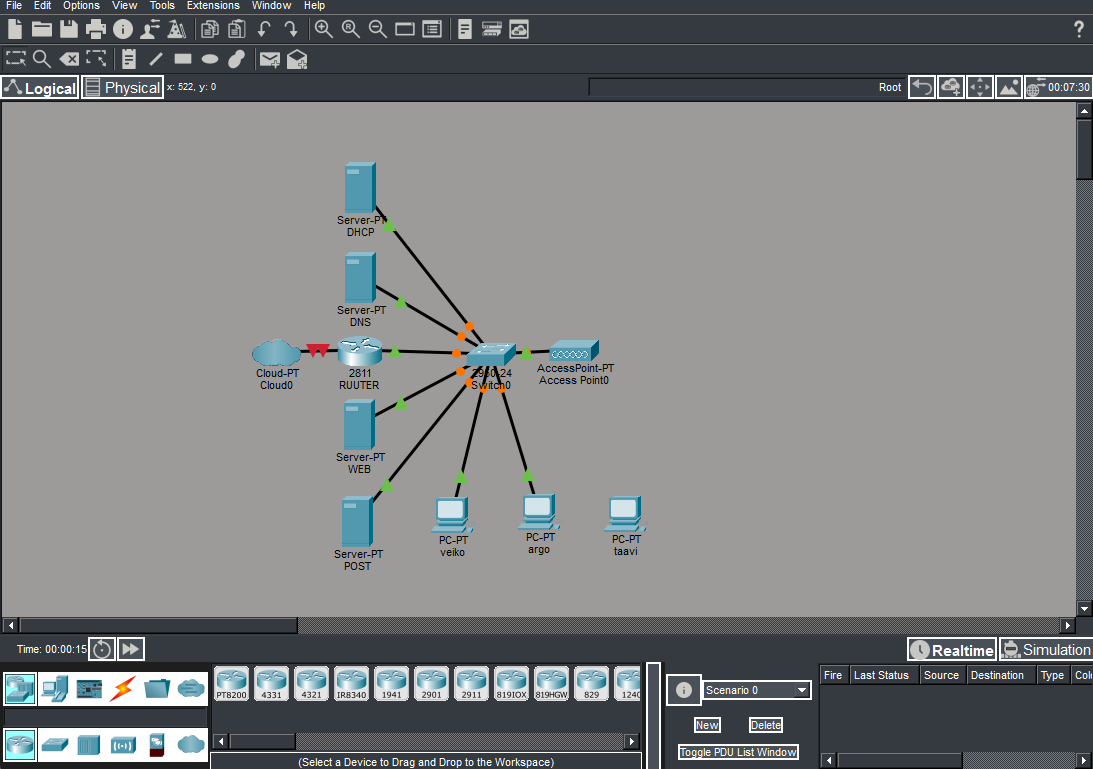Zoom out using the minus magnifier icon
This screenshot has width=1093, height=769.
click(378, 29)
